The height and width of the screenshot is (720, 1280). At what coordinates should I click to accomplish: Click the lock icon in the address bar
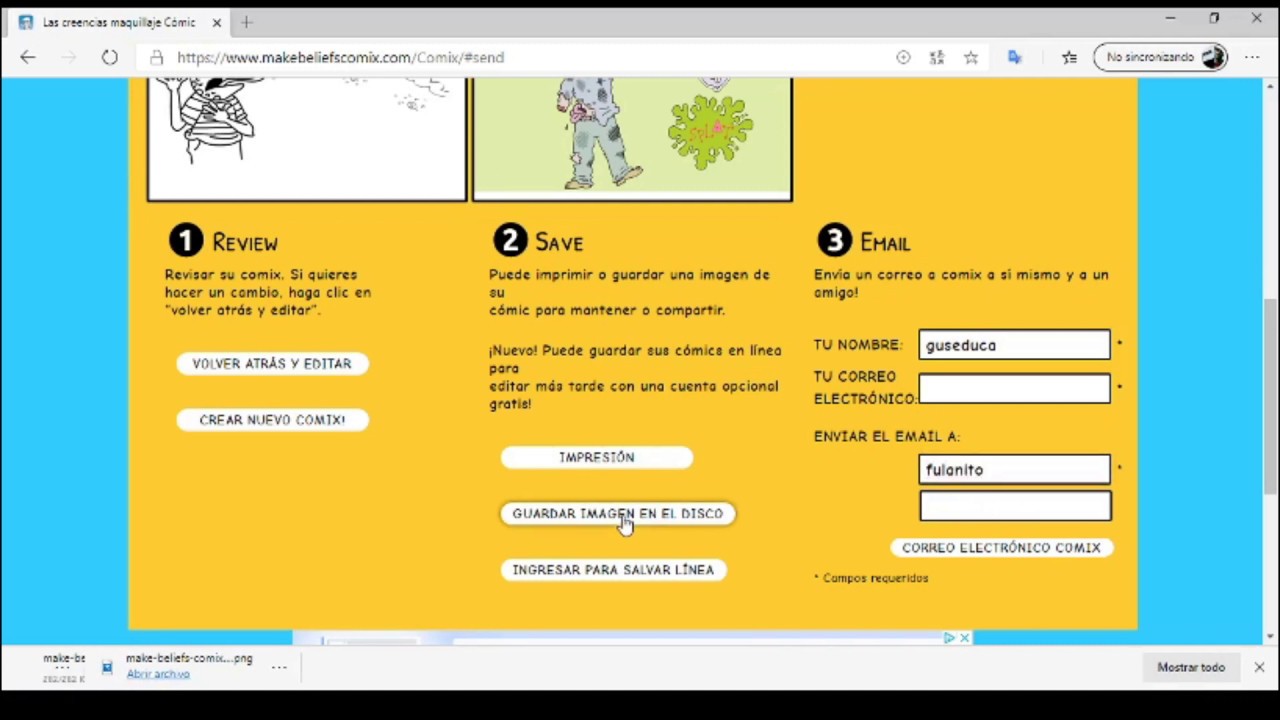click(x=156, y=58)
